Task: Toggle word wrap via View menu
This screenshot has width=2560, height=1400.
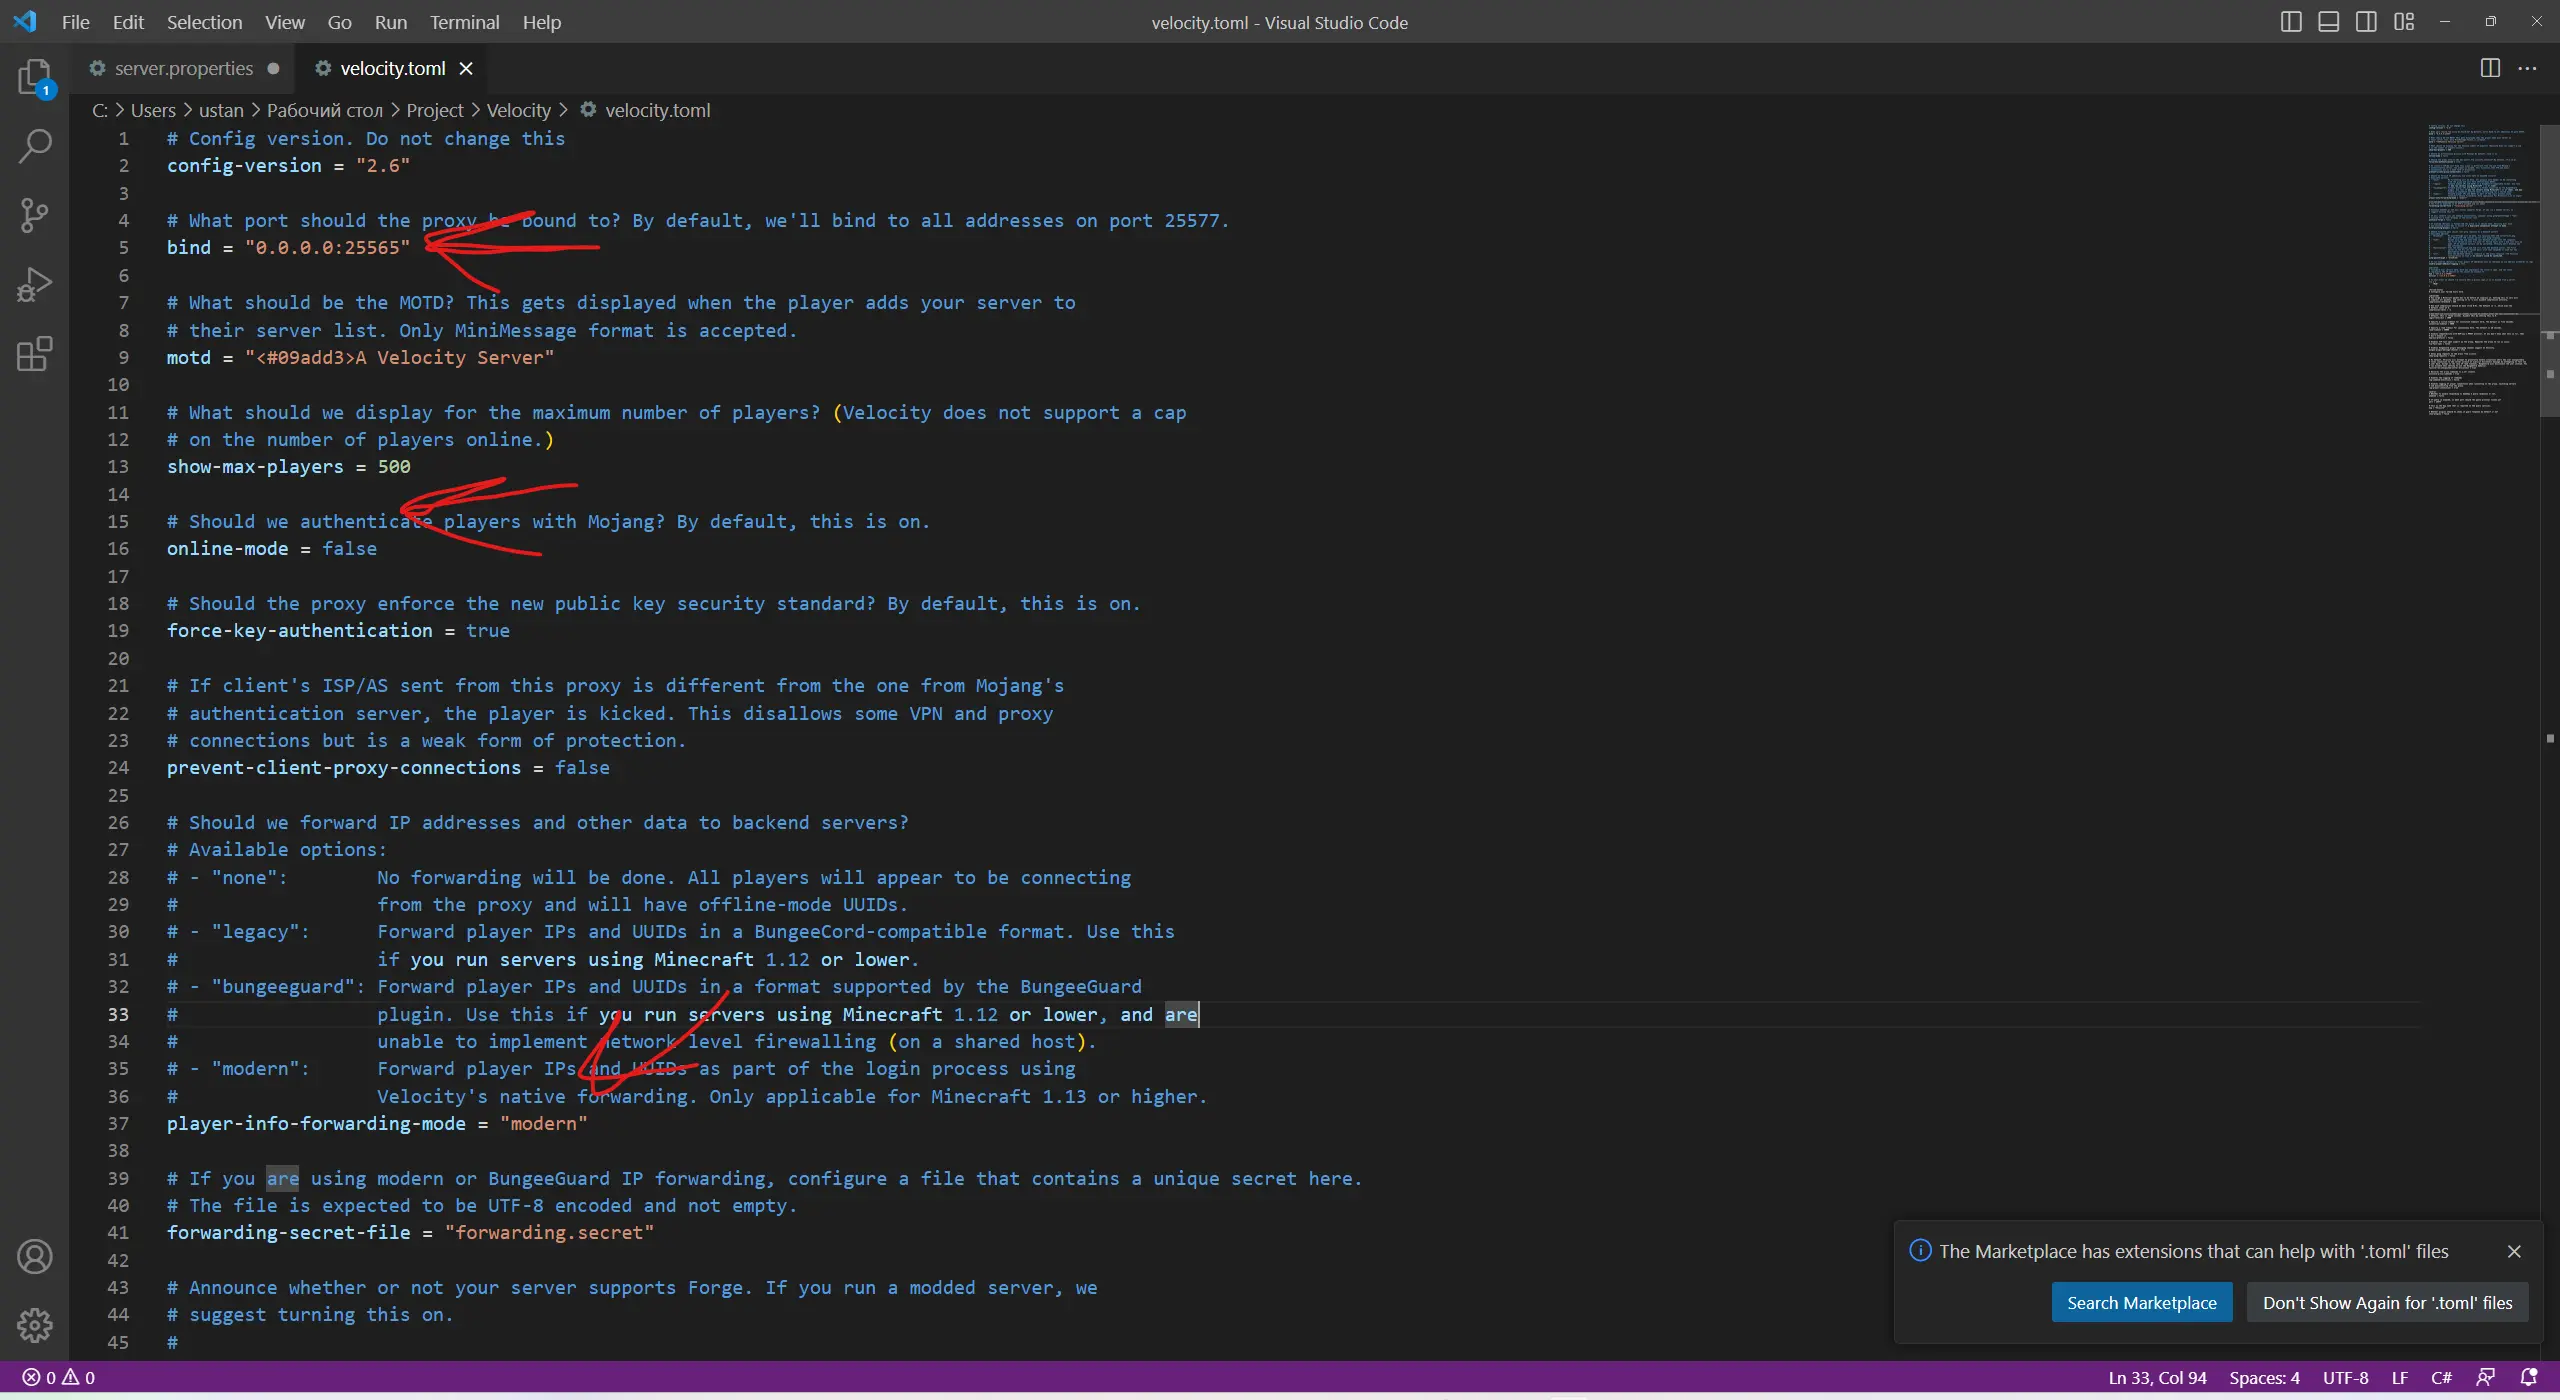Action: point(281,22)
